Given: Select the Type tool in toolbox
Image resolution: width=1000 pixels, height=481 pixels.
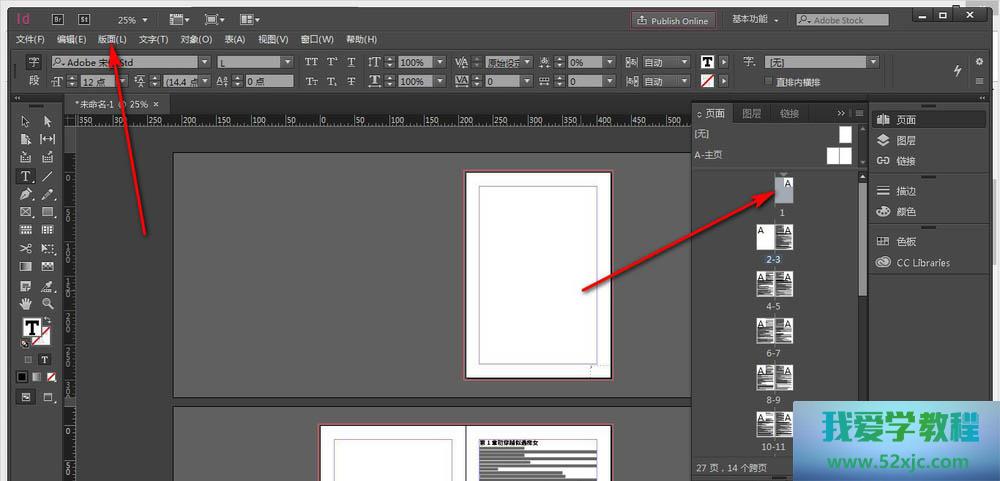Looking at the screenshot, I should 25,176.
